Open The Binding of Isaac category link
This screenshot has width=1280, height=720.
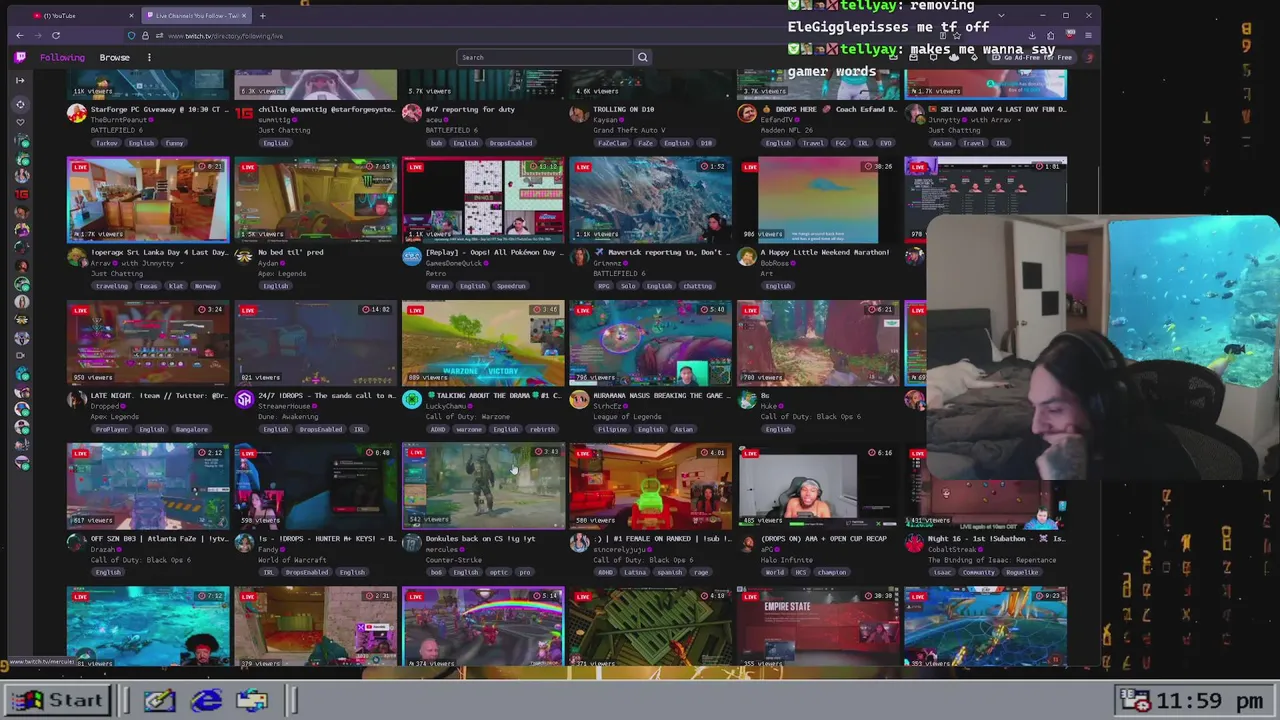tap(991, 560)
